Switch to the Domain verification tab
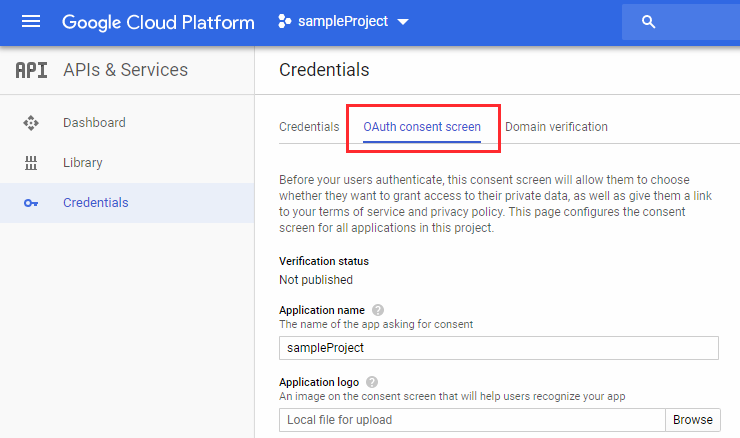 [x=556, y=126]
